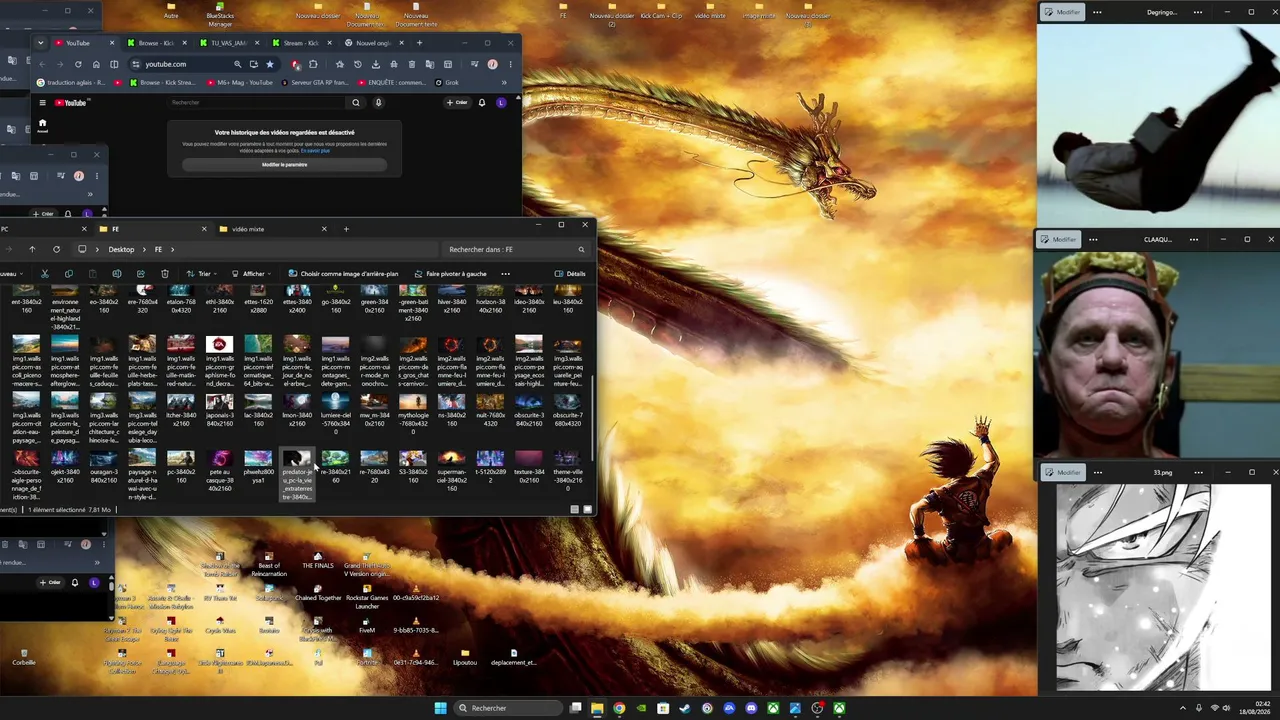Viewport: 1280px width, 720px height.
Task: Open a new tab in File Explorer
Action: click(x=346, y=229)
